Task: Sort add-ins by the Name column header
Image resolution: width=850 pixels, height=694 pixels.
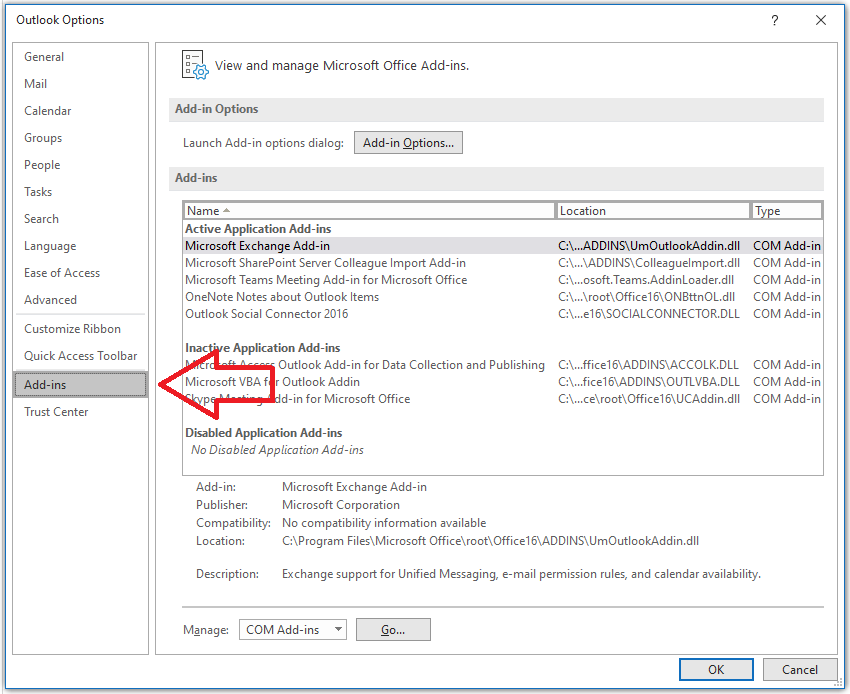Action: pos(369,211)
